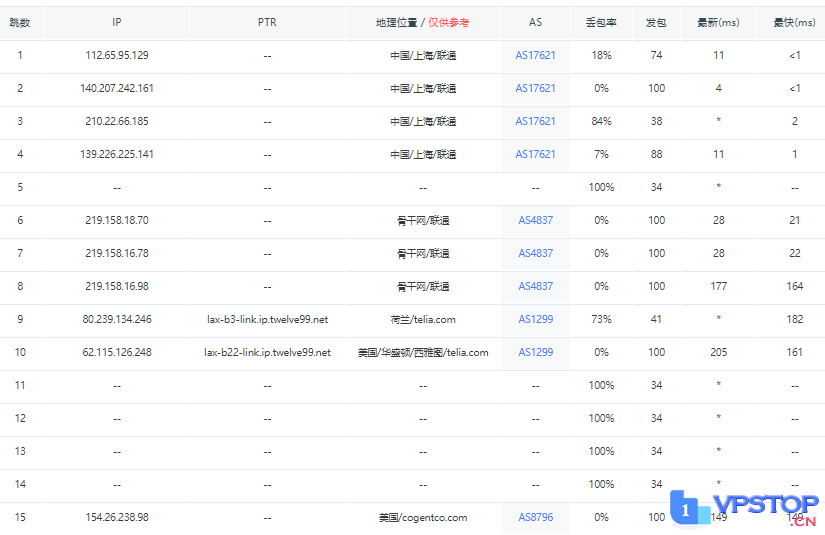The image size is (825, 535).
Task: Click AS4837 link for 219.158.16.78
Action: [535, 254]
